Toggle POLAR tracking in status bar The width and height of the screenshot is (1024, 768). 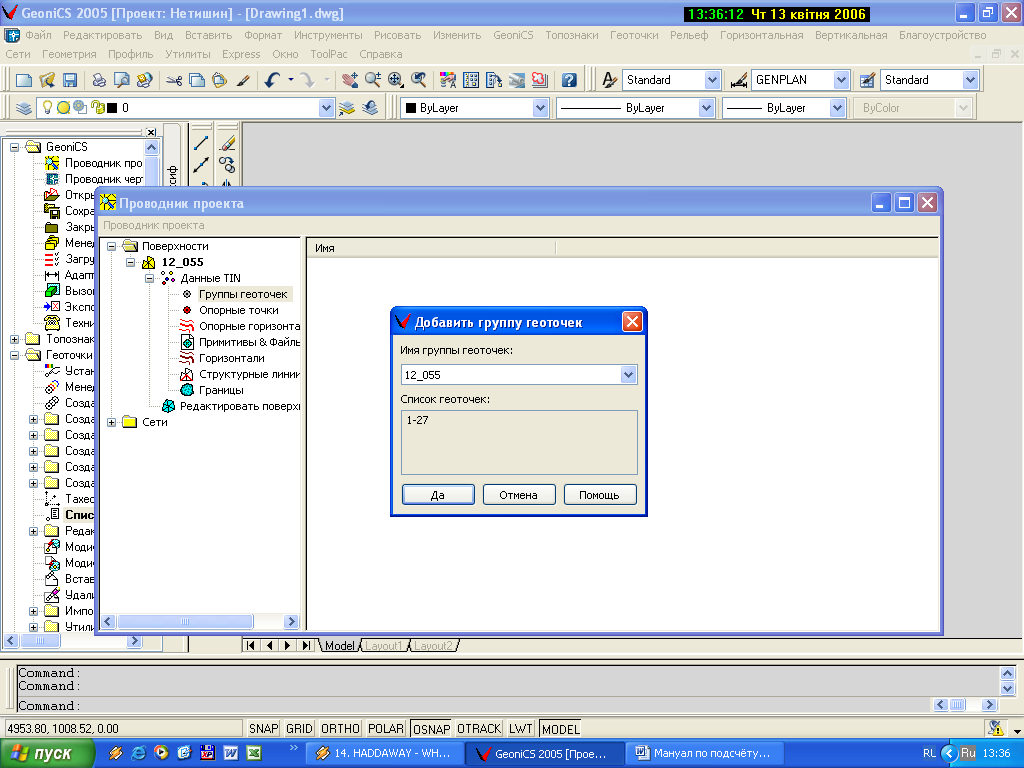click(x=385, y=729)
